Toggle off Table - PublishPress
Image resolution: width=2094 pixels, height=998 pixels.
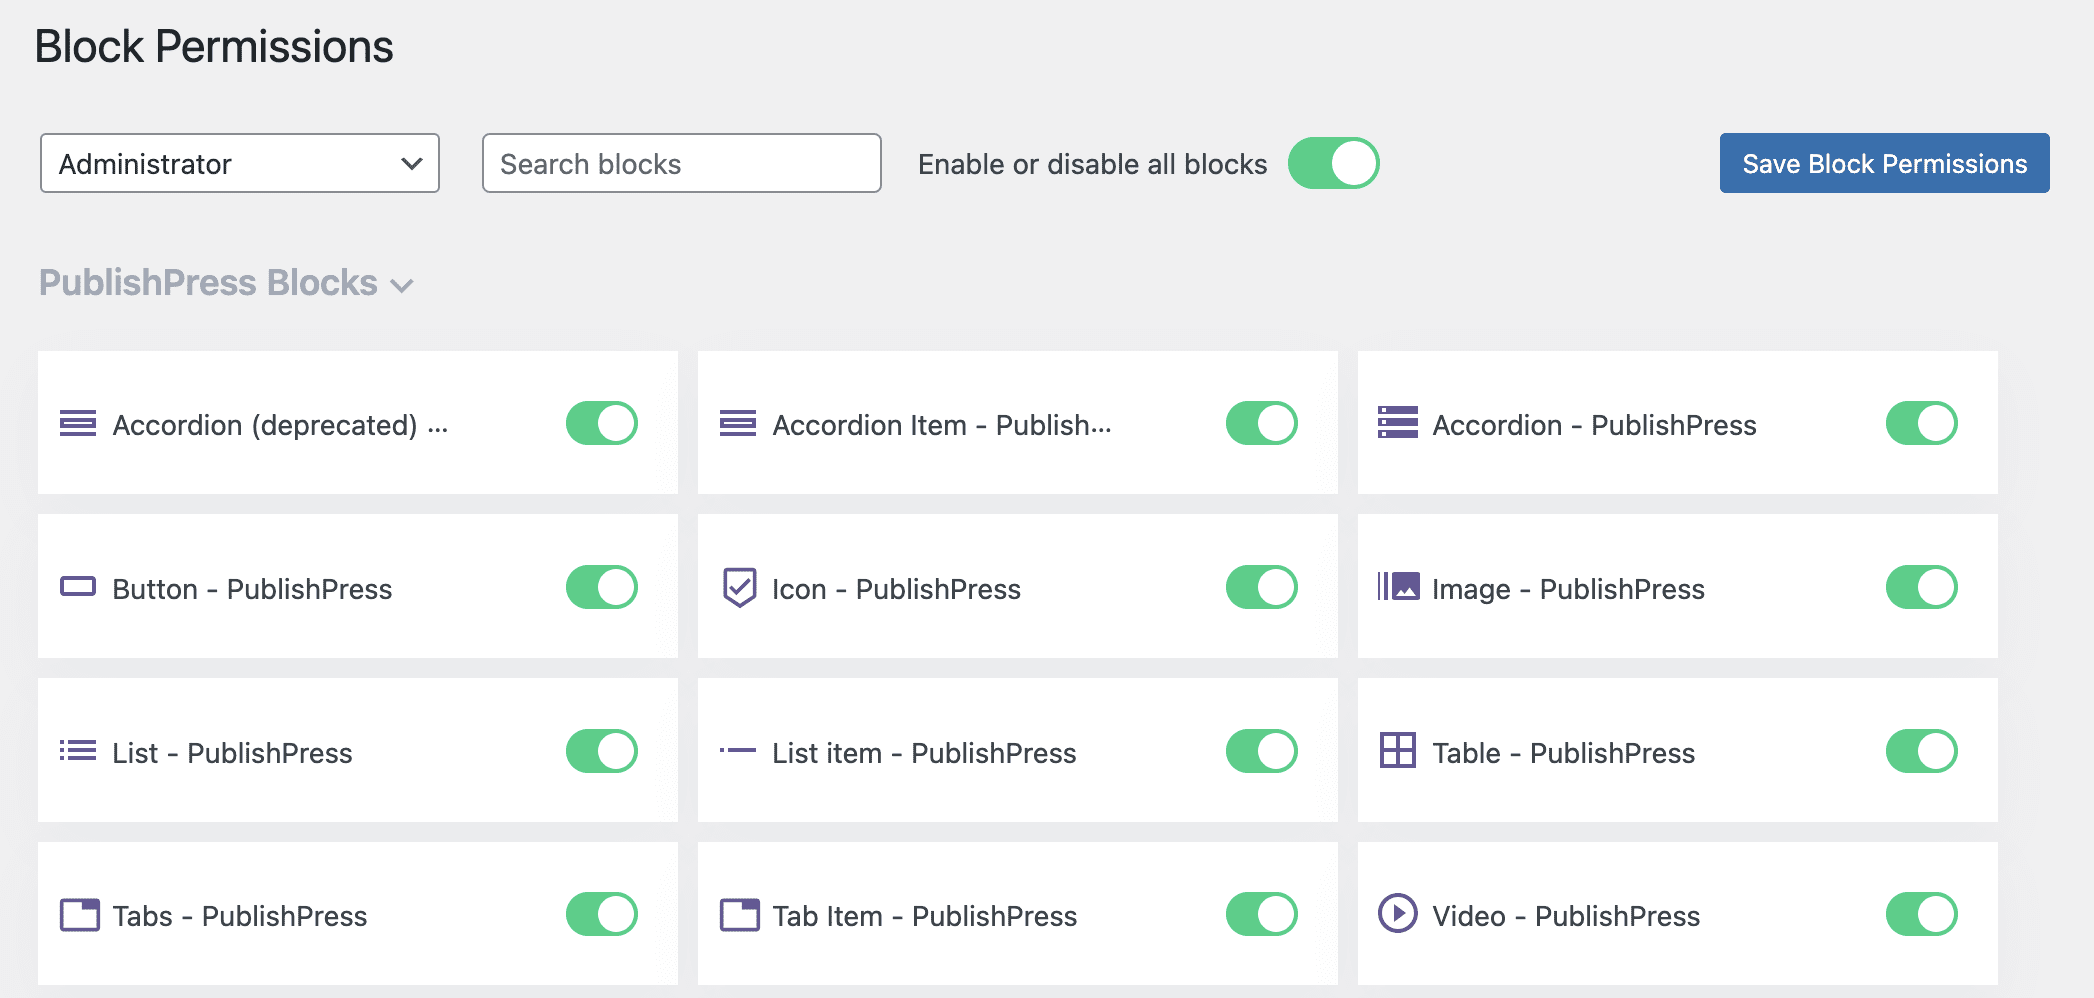[x=1921, y=751]
